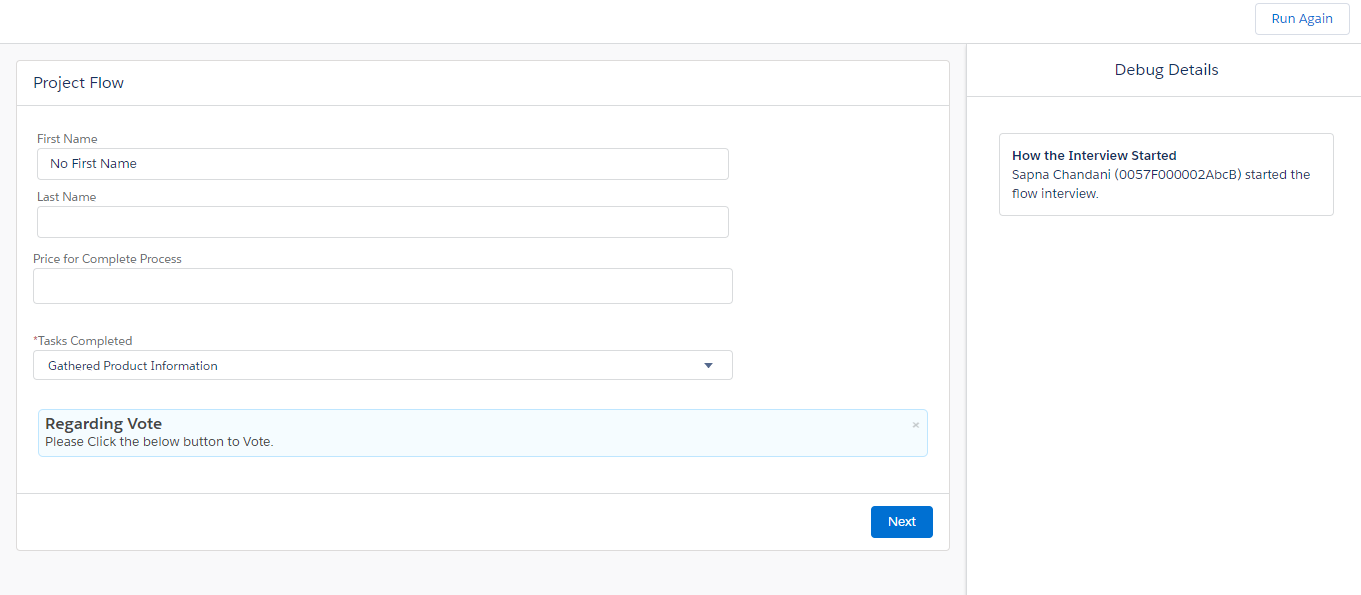1361x595 pixels.
Task: Click the Project Flow heading
Action: tap(78, 83)
